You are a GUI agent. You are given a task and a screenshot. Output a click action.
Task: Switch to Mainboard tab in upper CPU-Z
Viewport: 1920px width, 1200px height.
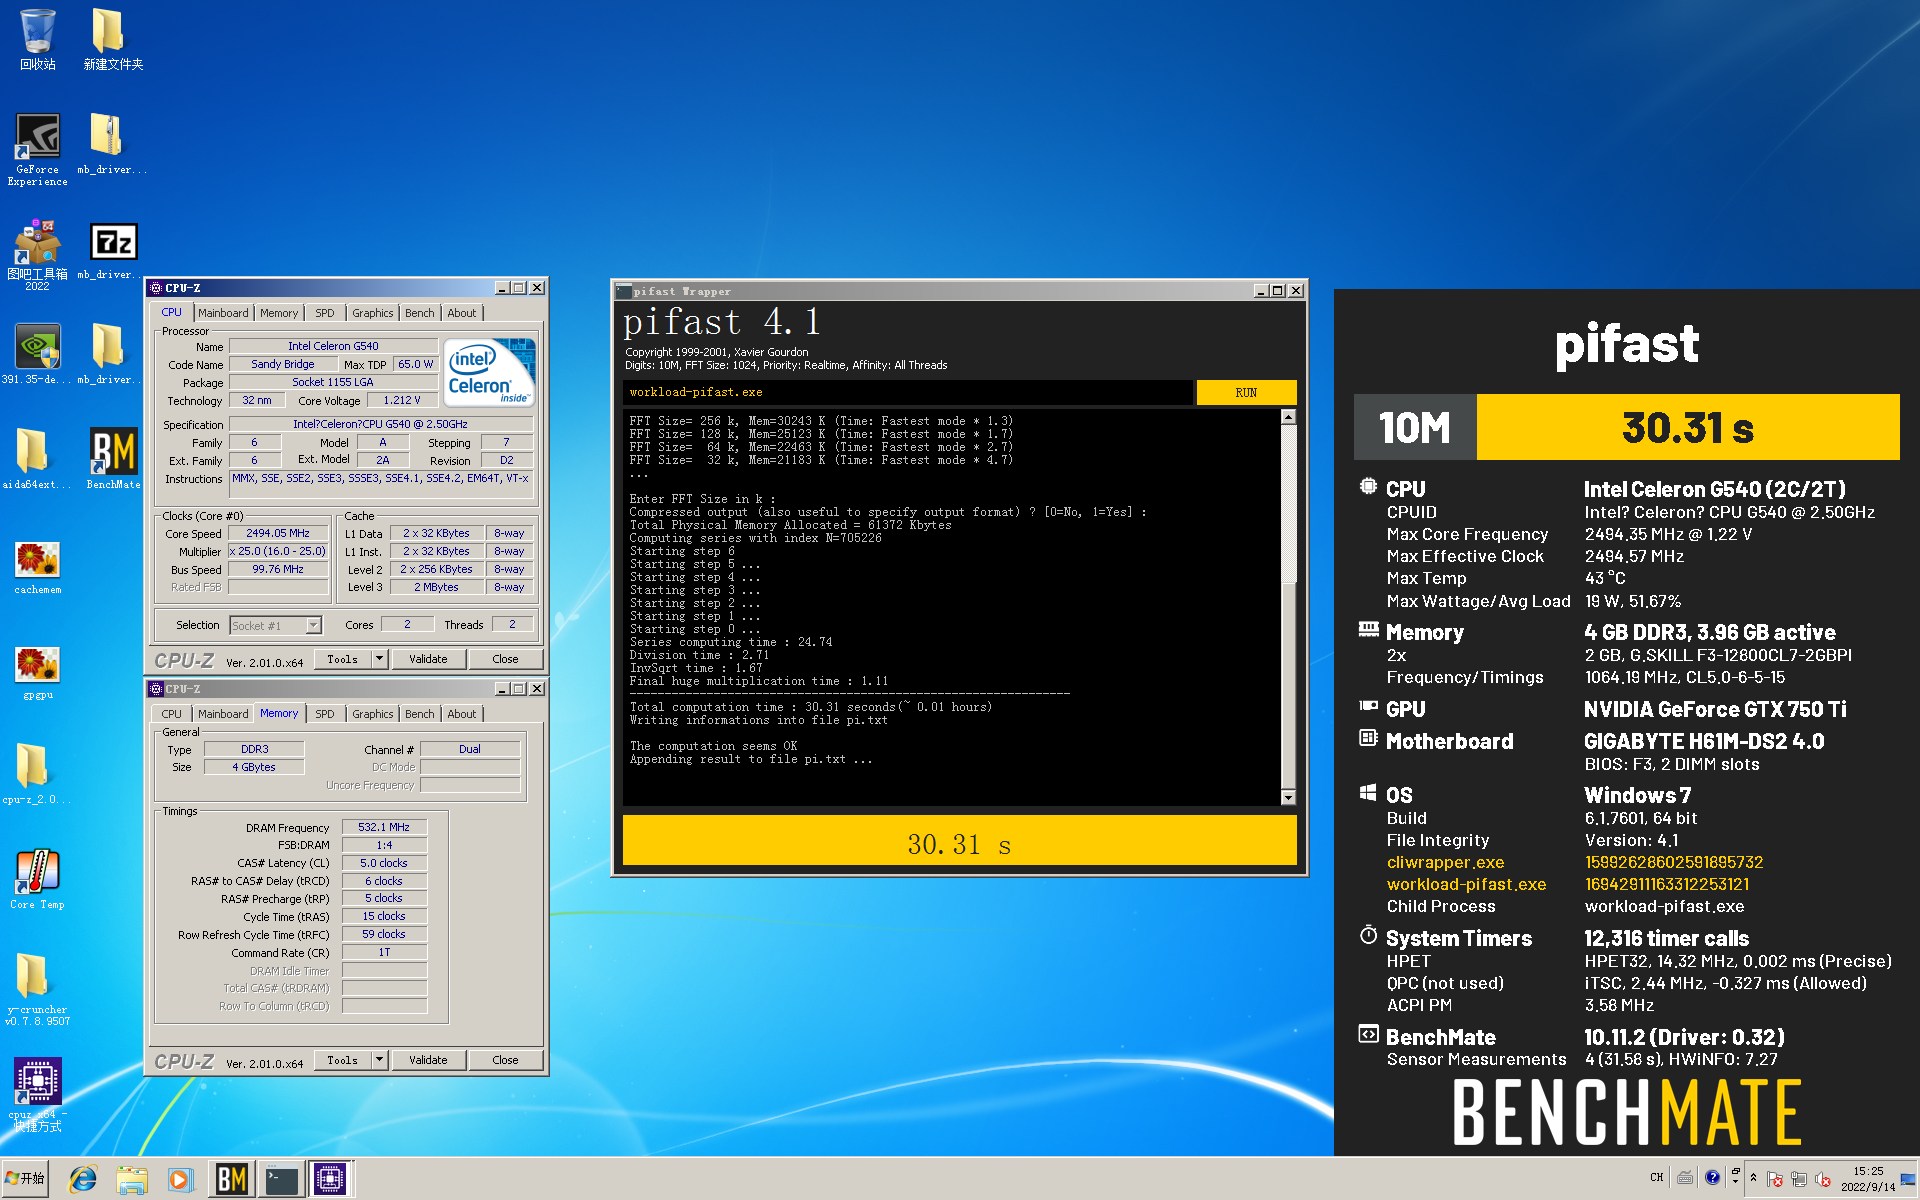(223, 313)
